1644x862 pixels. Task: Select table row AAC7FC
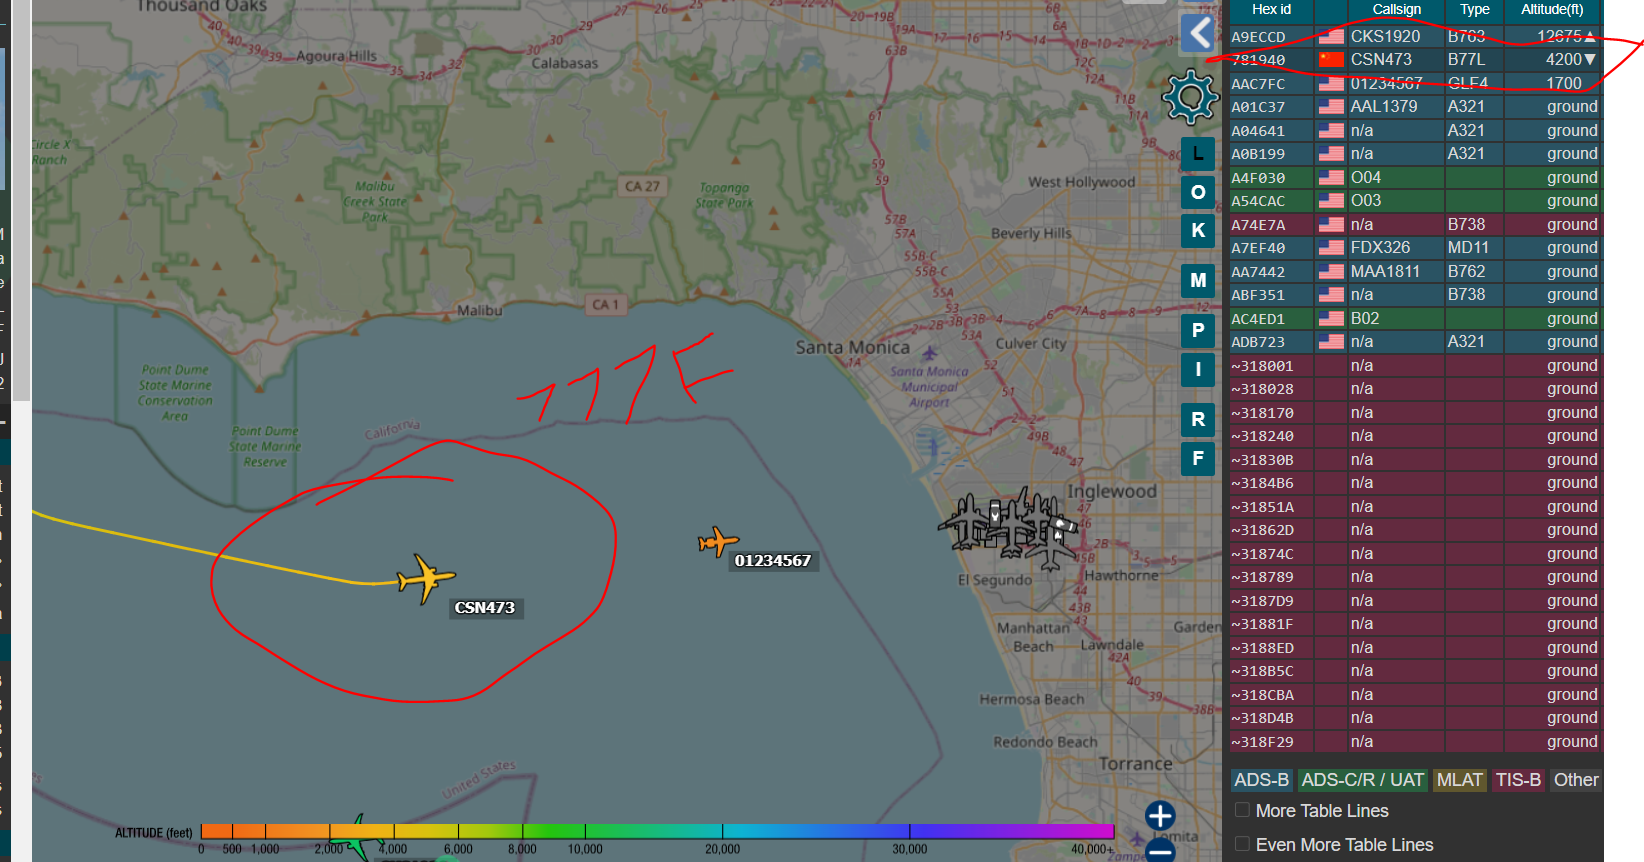coord(1415,83)
